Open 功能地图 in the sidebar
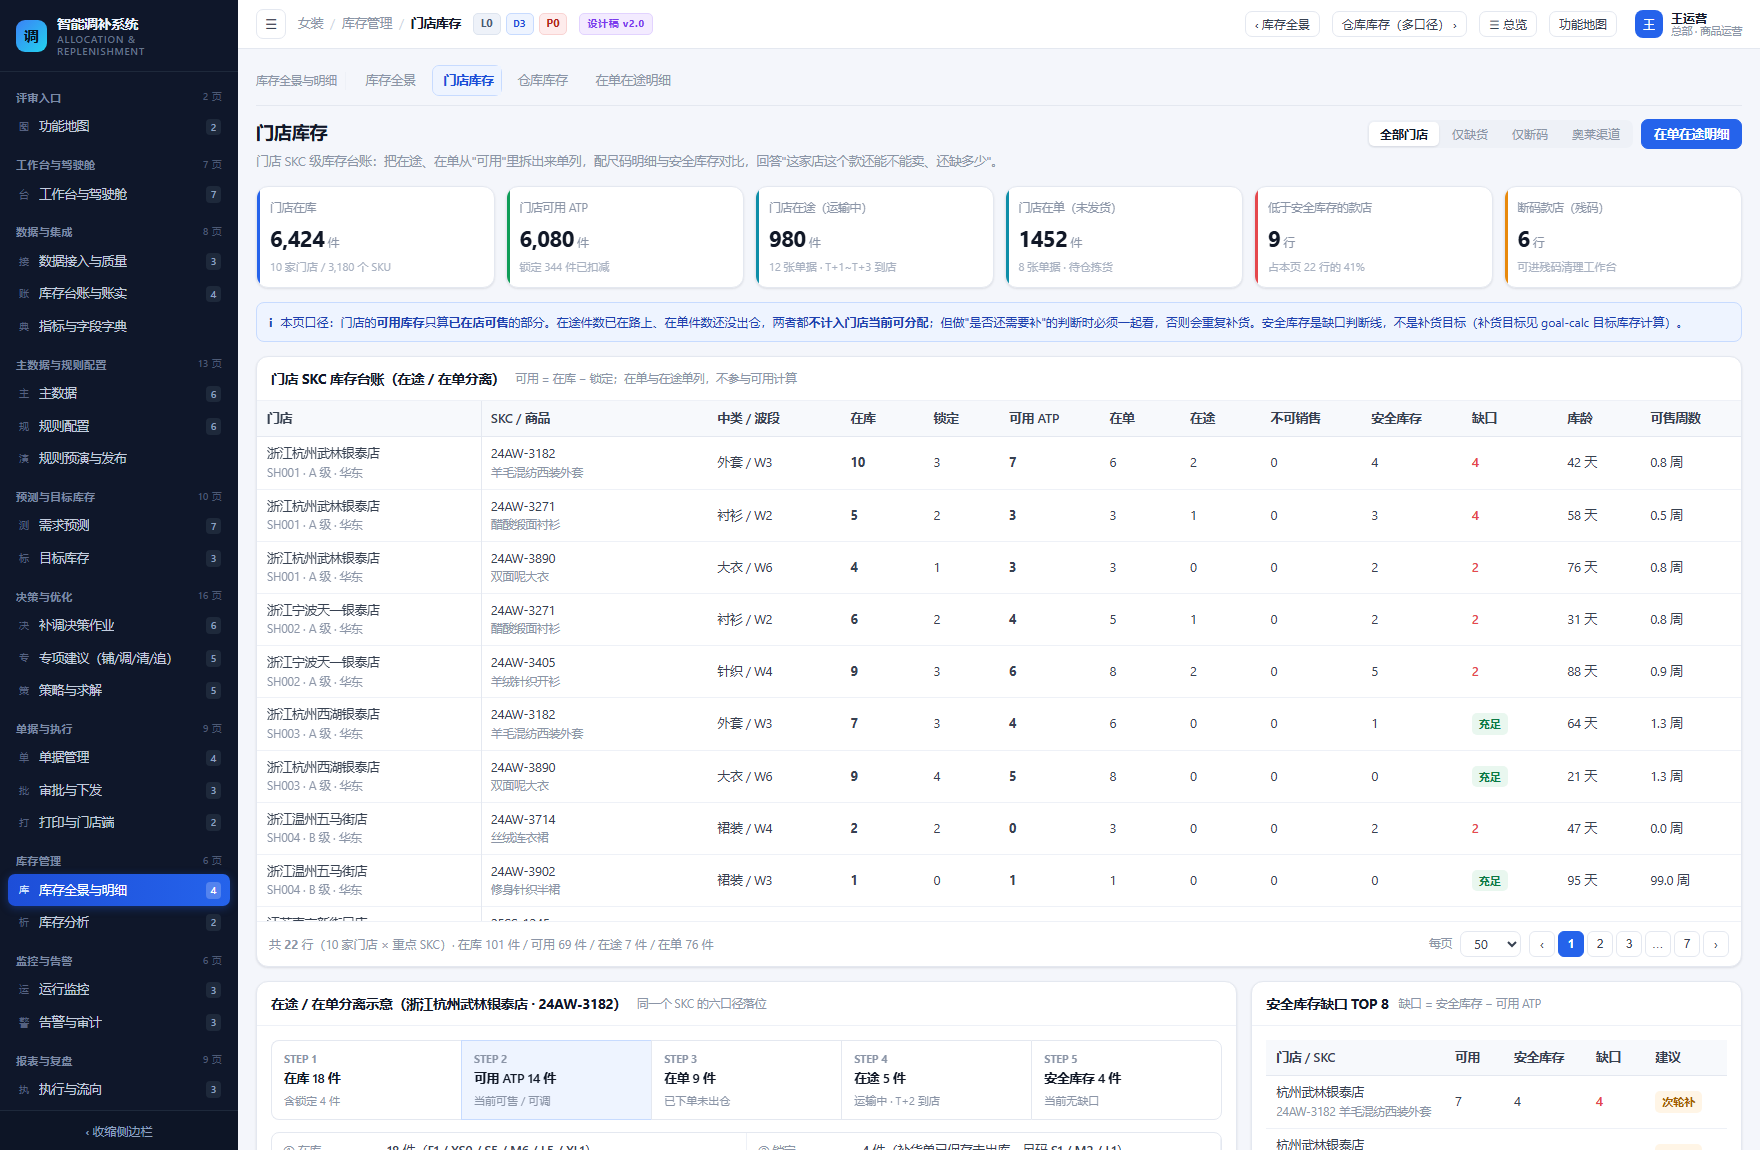The width and height of the screenshot is (1760, 1150). pos(119,127)
